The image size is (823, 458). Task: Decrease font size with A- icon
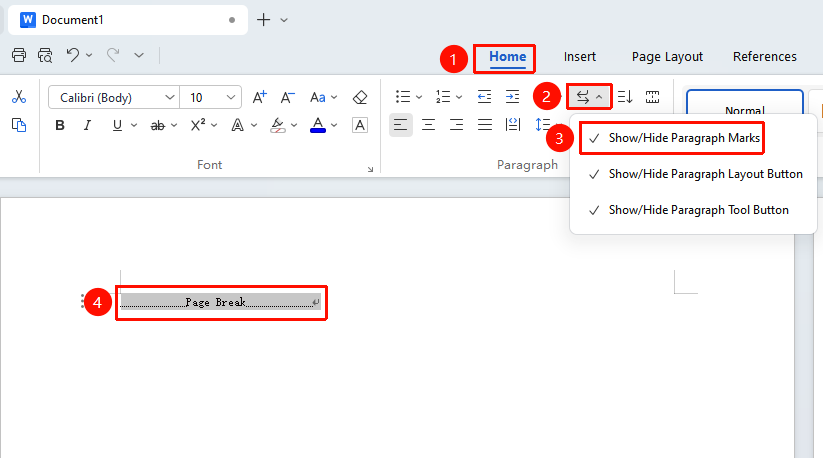click(x=287, y=97)
